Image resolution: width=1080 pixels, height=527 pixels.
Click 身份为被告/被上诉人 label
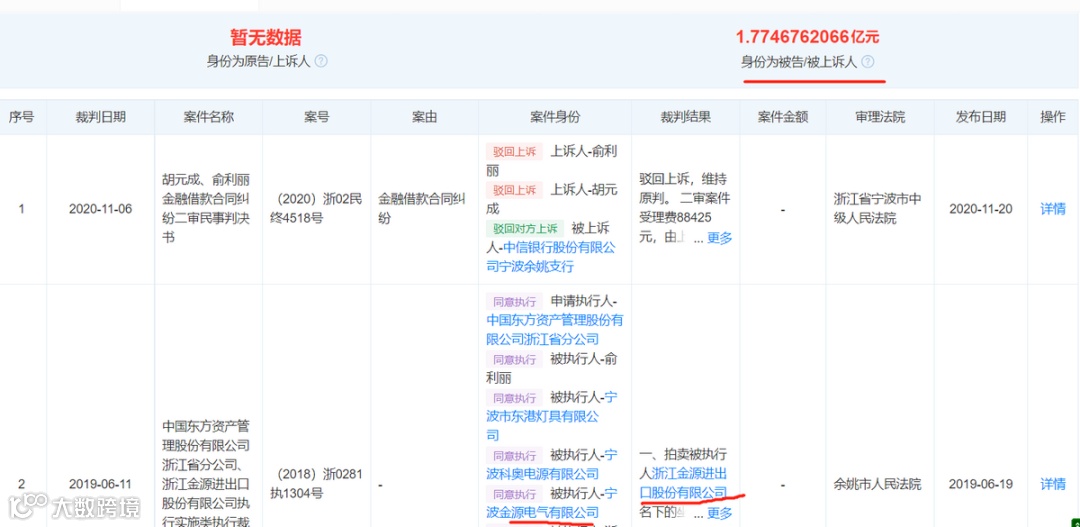click(x=799, y=62)
